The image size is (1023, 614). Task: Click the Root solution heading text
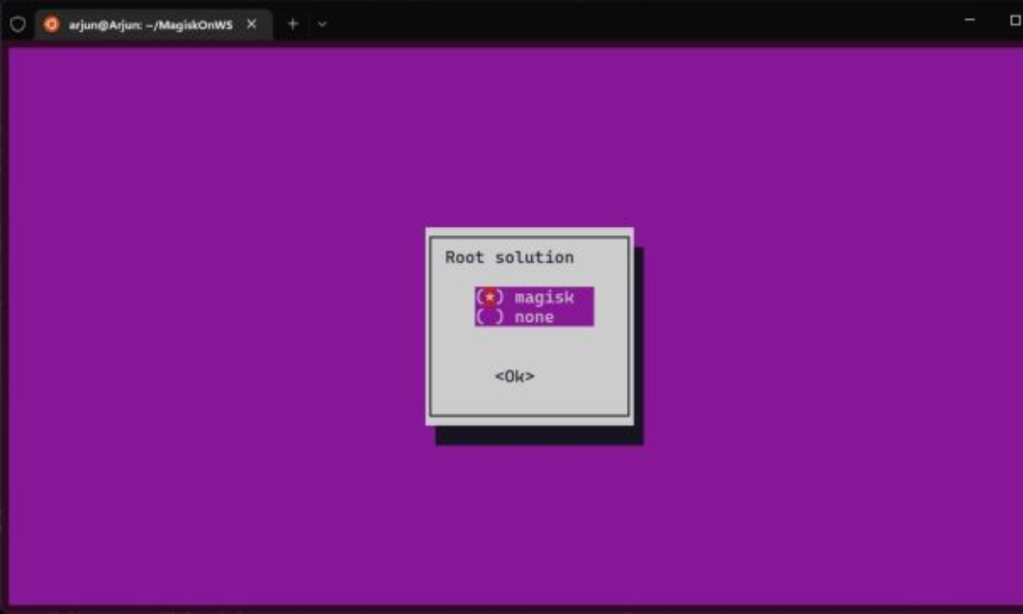click(x=510, y=257)
